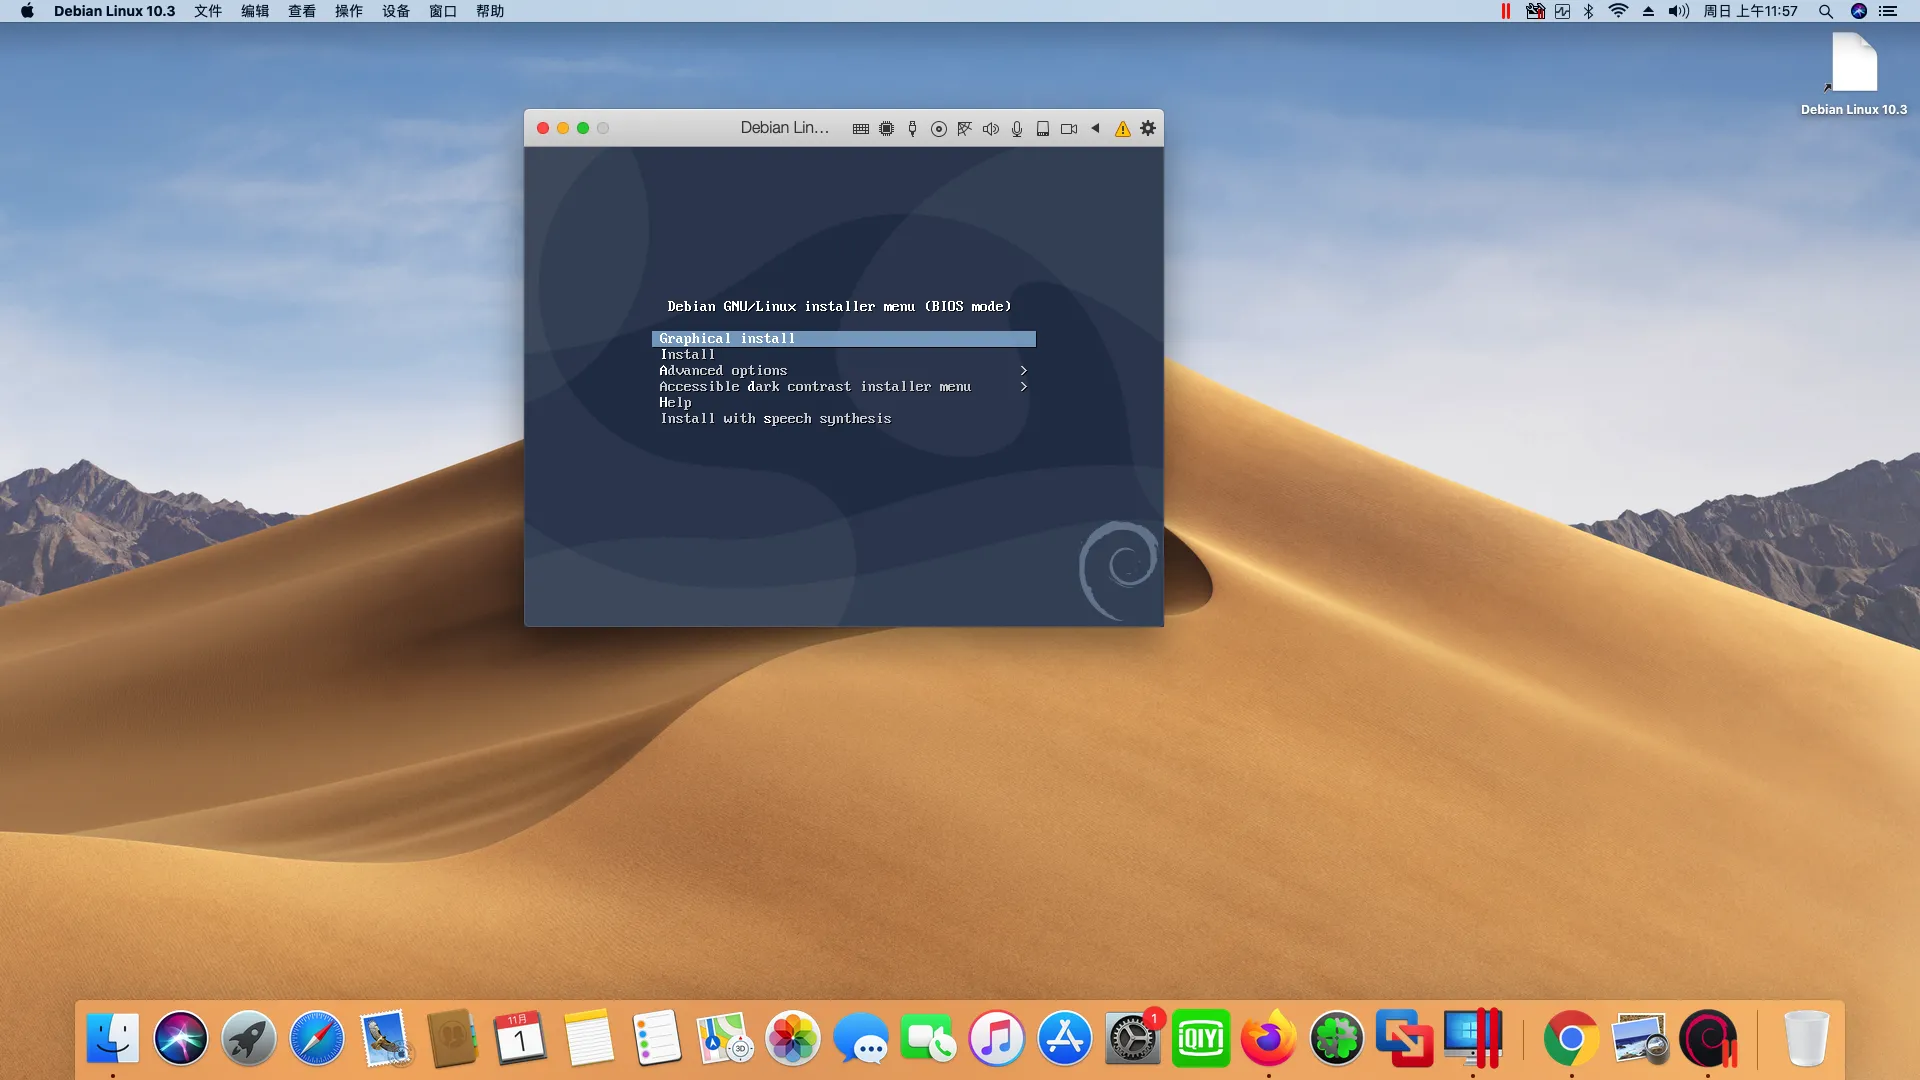This screenshot has width=1920, height=1080.
Task: Click the toolbox icon in the menu bar
Action: tap(1535, 11)
